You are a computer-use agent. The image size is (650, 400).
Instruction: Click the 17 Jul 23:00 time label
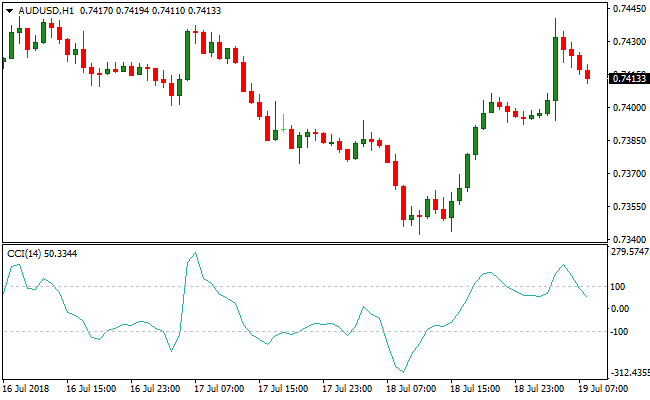click(347, 389)
